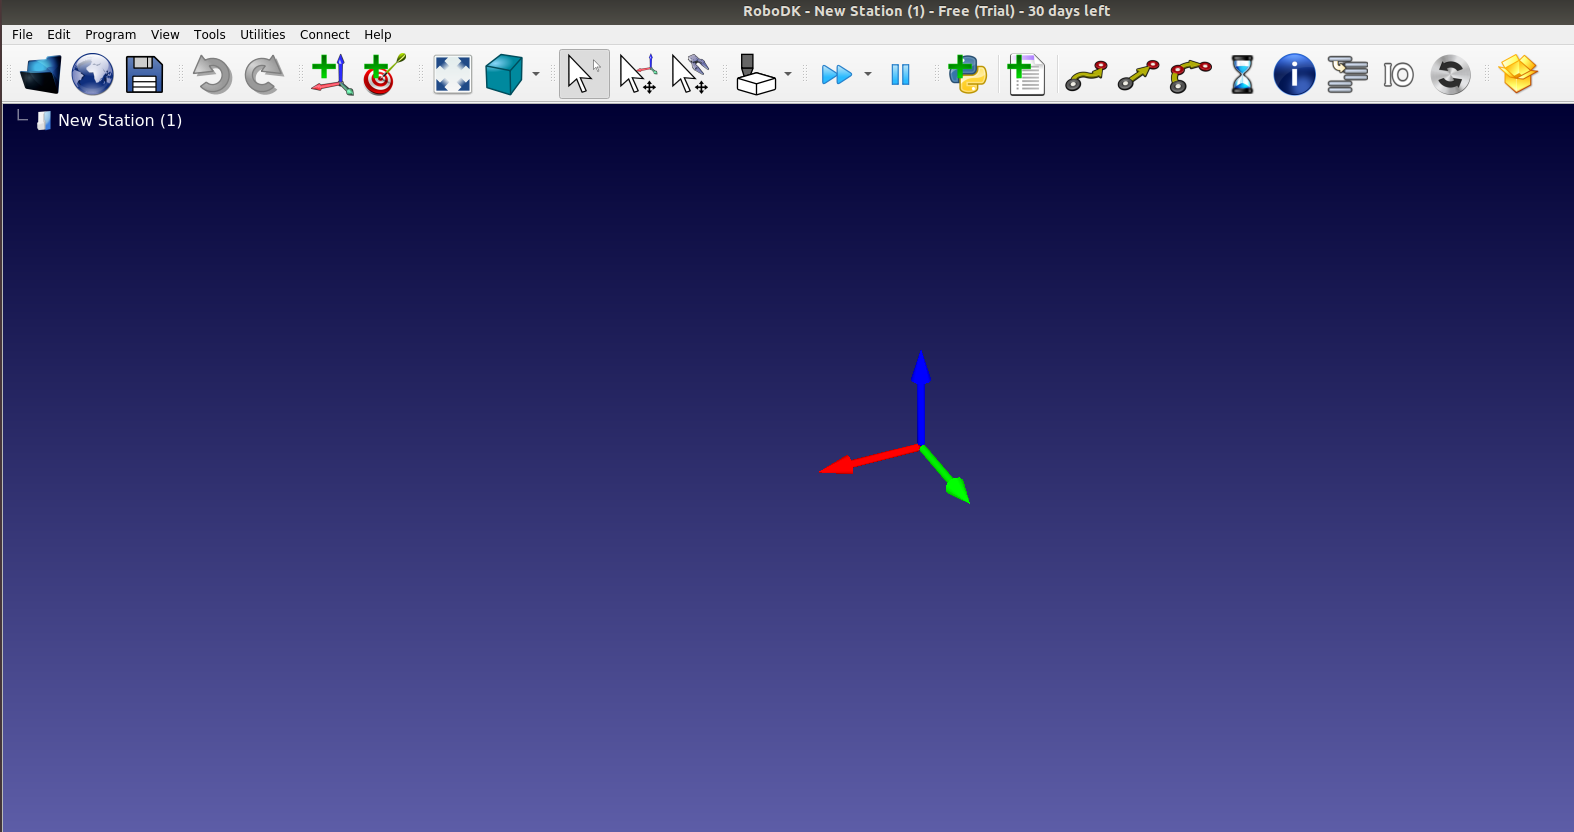The height and width of the screenshot is (832, 1574).
Task: Open the Program menu
Action: point(110,34)
